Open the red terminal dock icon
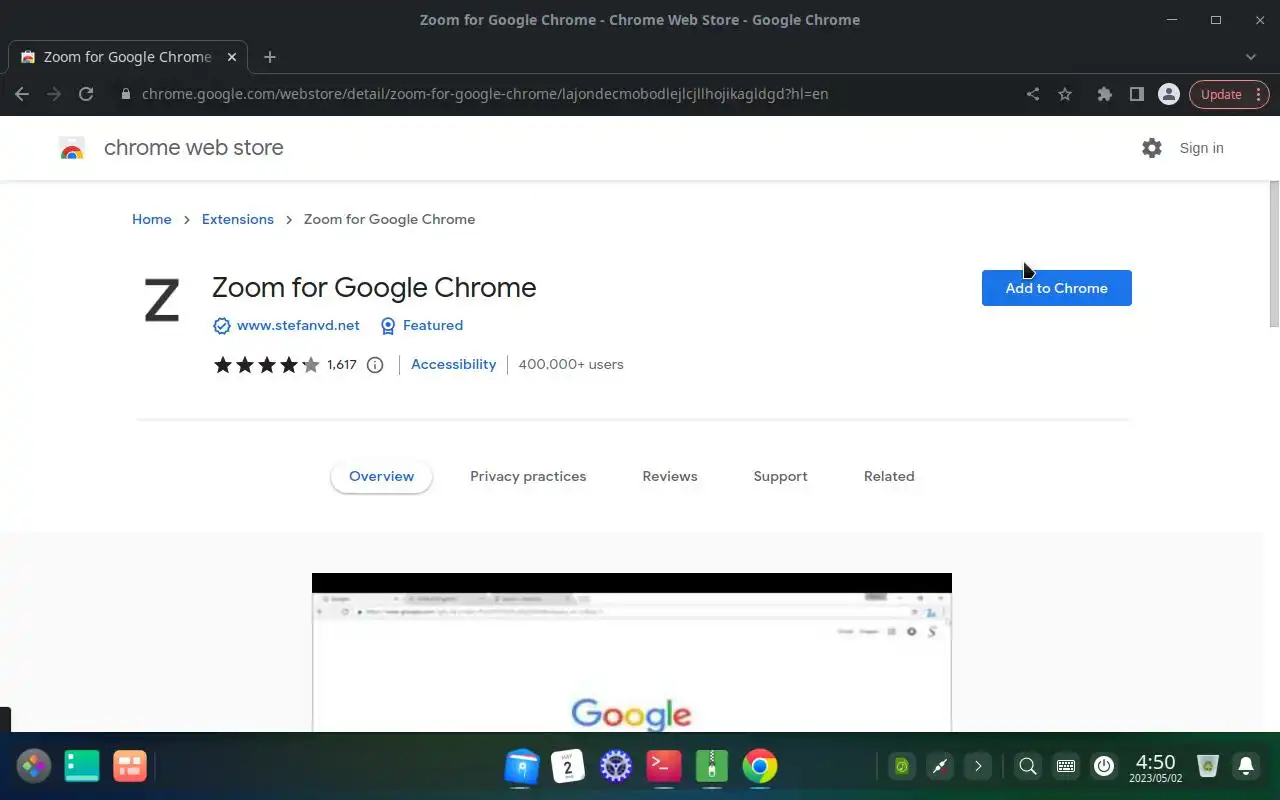 pyautogui.click(x=664, y=767)
